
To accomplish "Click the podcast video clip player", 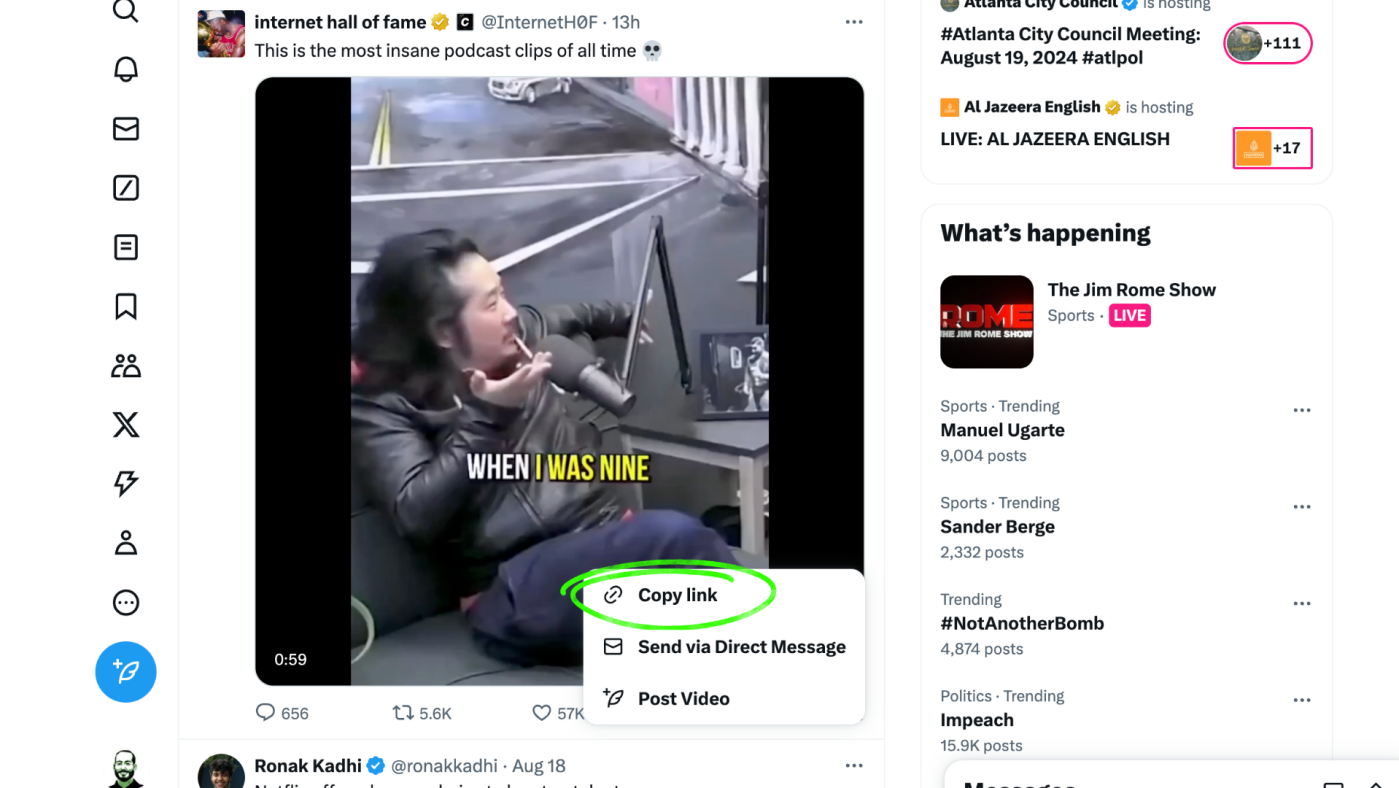I will tap(558, 330).
